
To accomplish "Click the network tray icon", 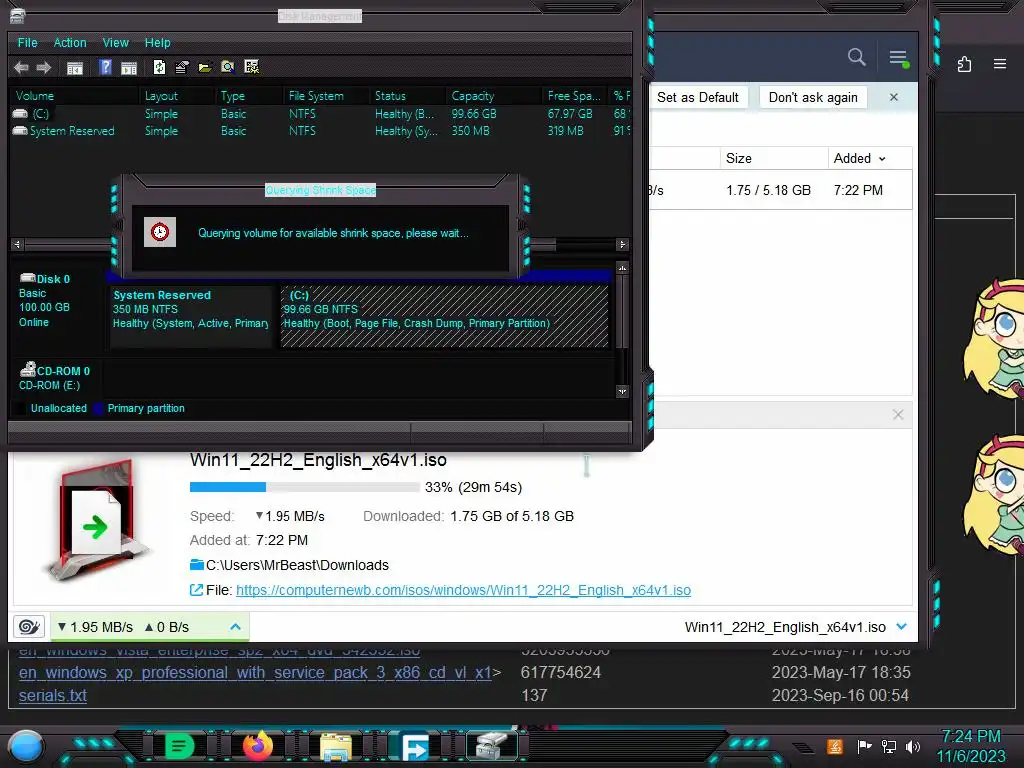I will coord(888,746).
